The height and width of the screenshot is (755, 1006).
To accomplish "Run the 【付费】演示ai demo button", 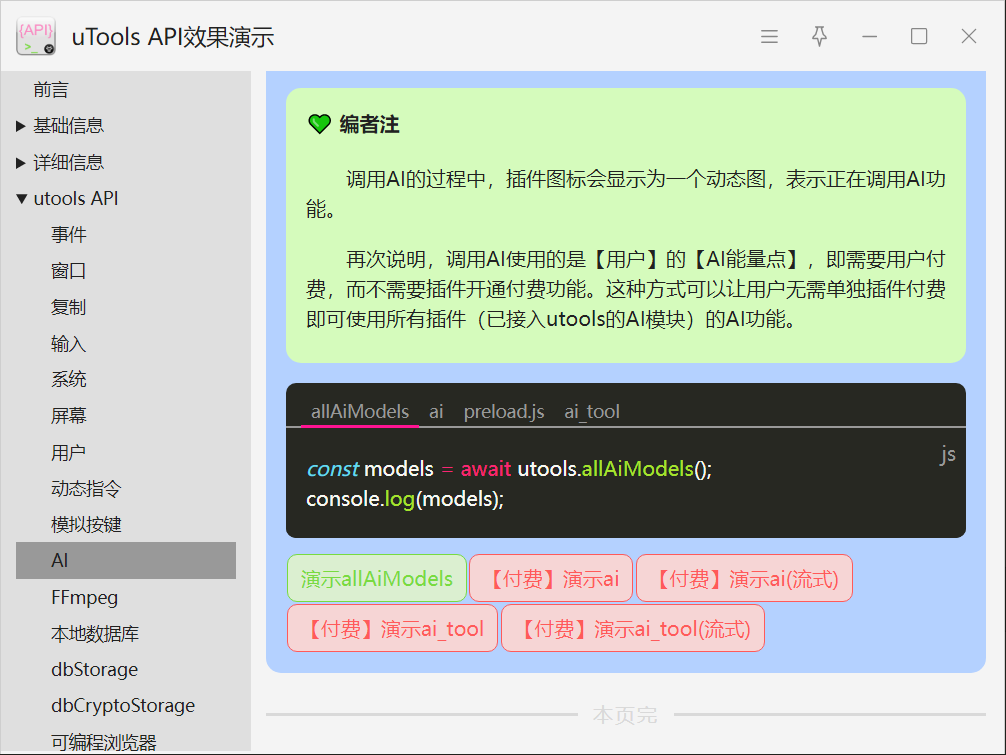I will tap(551, 578).
